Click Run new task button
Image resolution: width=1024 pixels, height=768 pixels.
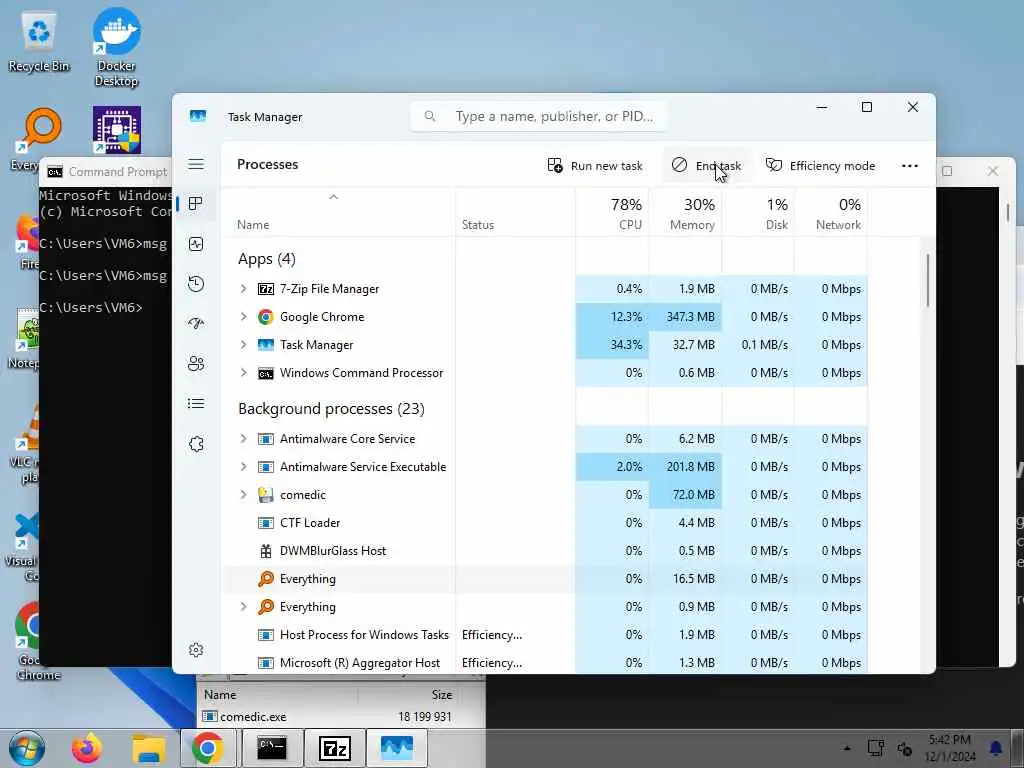tap(595, 166)
